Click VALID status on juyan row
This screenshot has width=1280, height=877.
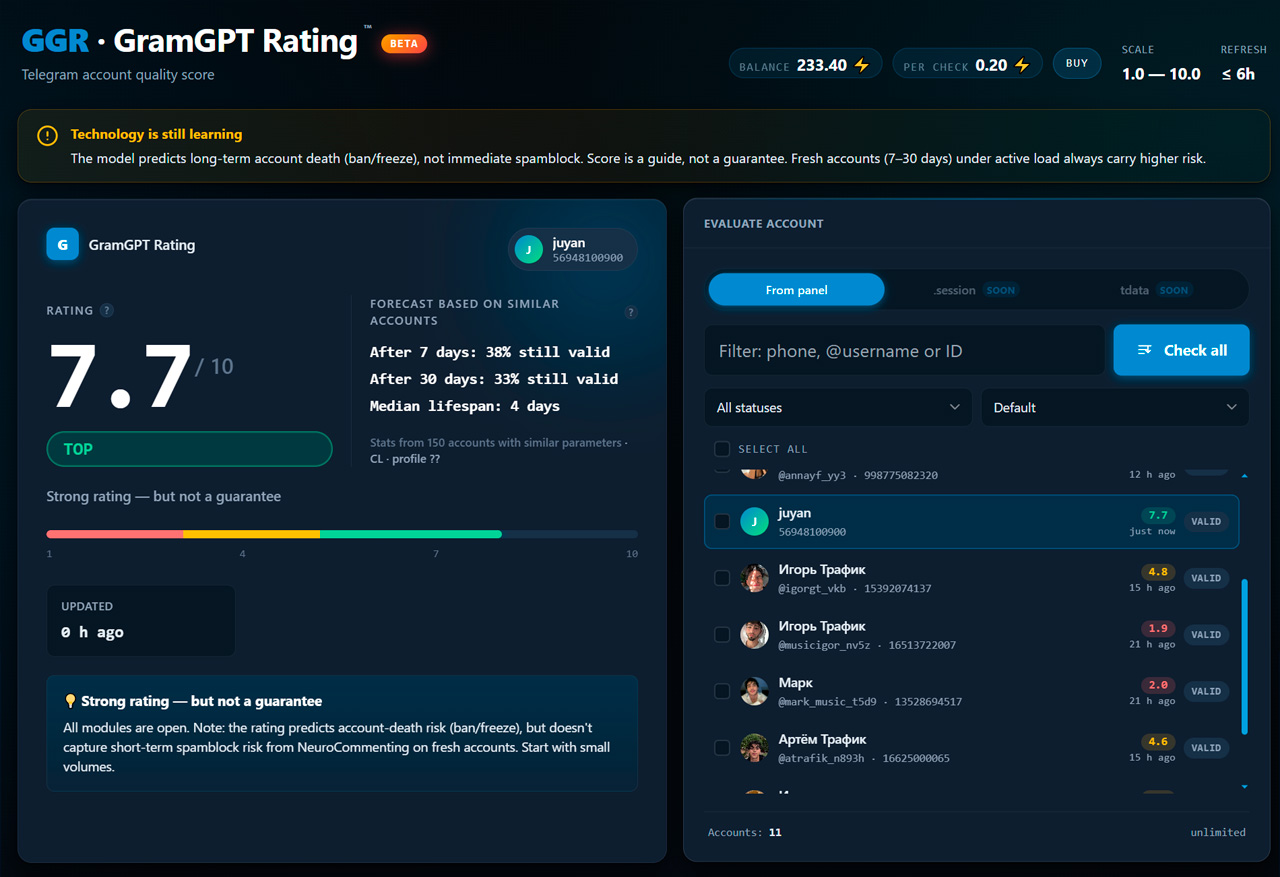coord(1206,521)
